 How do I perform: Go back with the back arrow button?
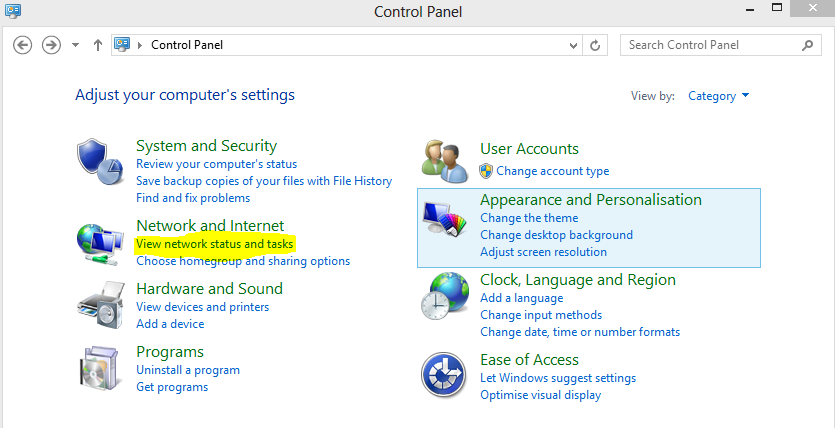coord(22,45)
